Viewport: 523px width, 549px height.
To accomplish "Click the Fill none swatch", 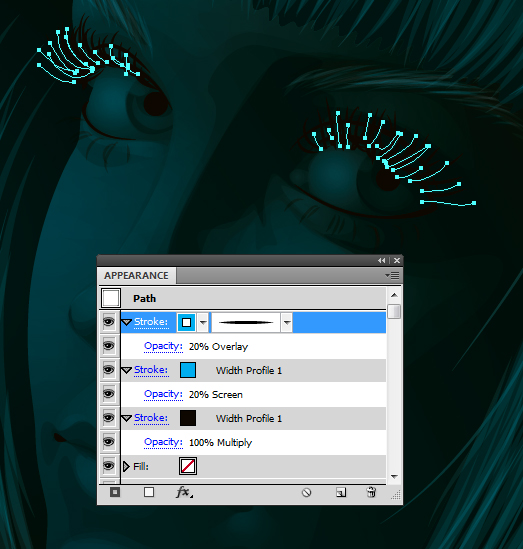I will pos(188,466).
